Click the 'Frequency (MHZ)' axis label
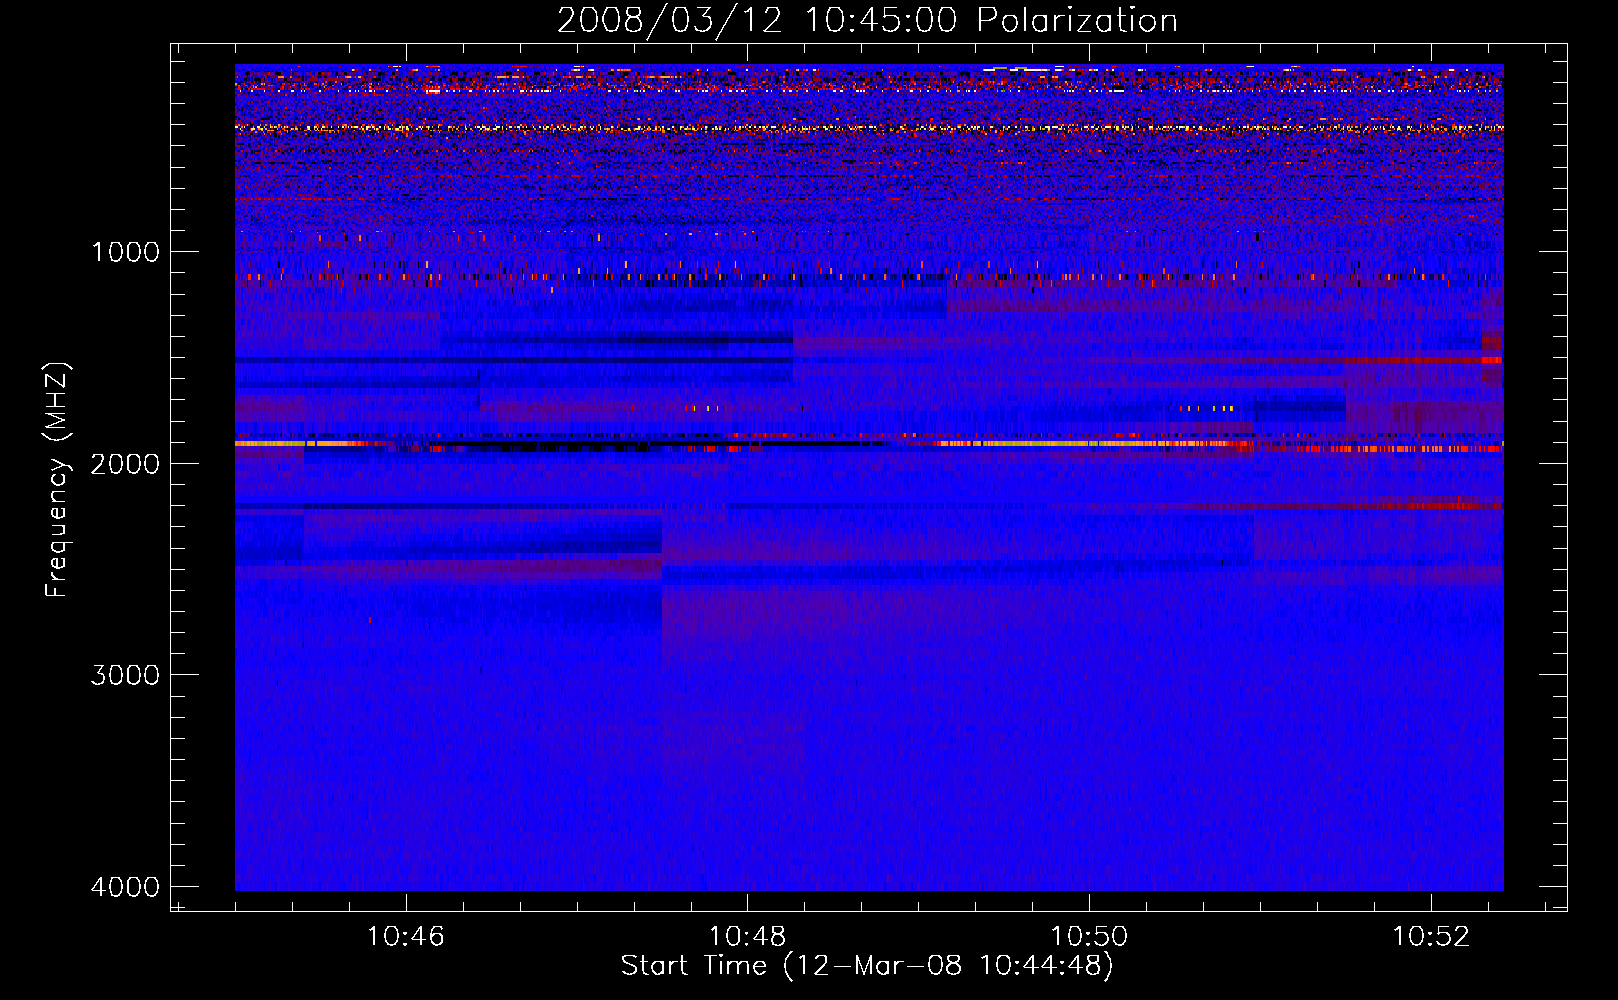This screenshot has height=1000, width=1618. pos(57,480)
